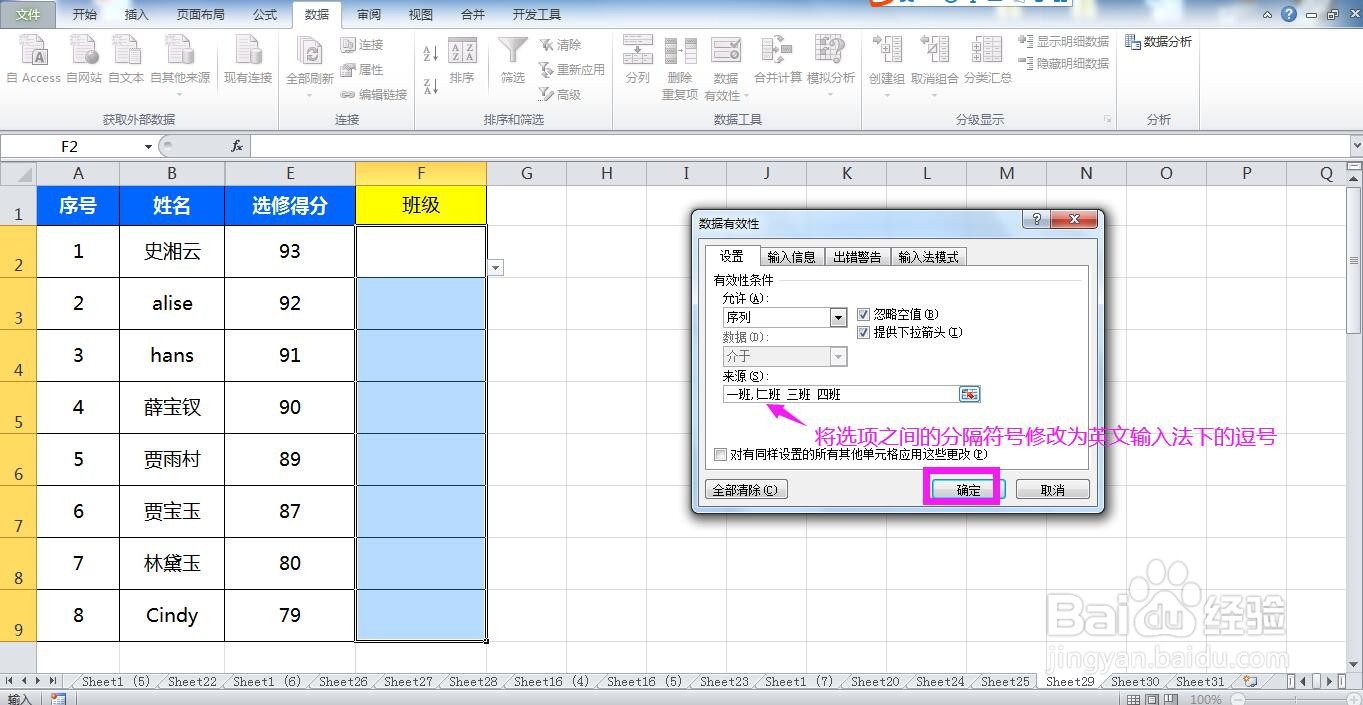Select the cell containing Cindy
Screen dimensions: 1363x705
(x=172, y=615)
